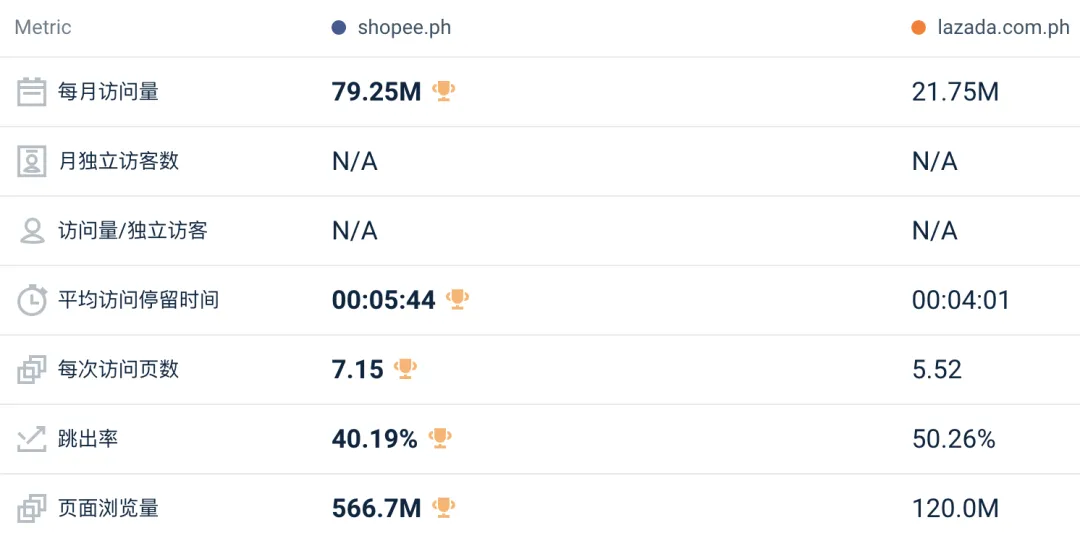Click the trophy icon next to 566.7M

(443, 508)
